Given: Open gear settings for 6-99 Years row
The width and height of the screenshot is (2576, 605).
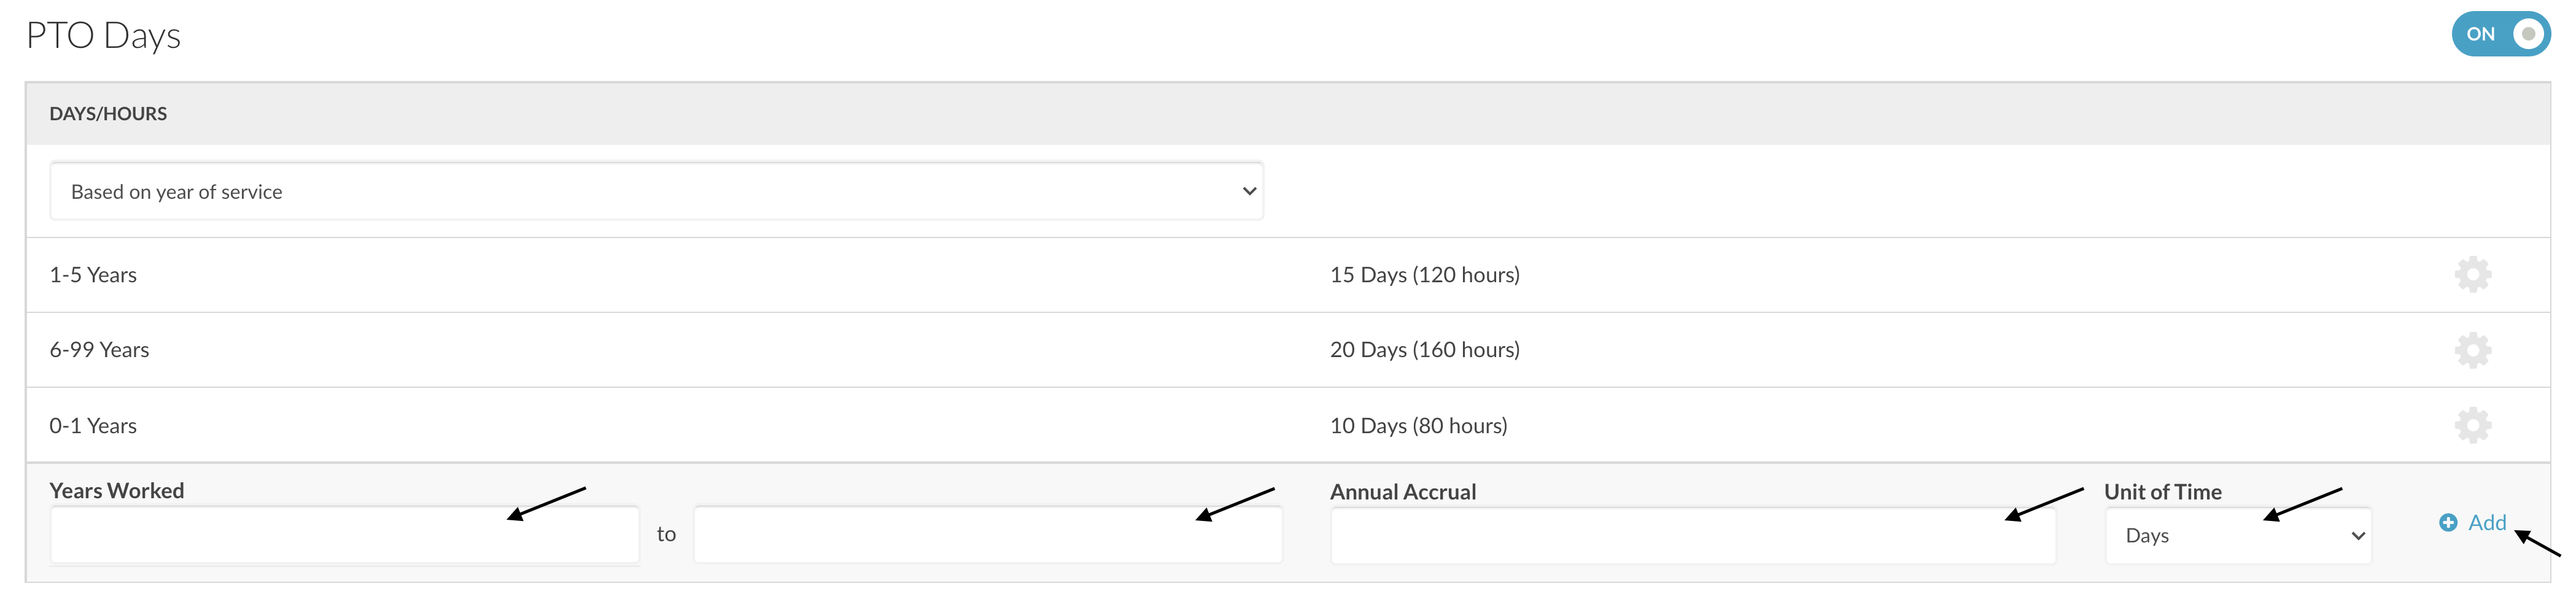Looking at the screenshot, I should [x=2472, y=350].
